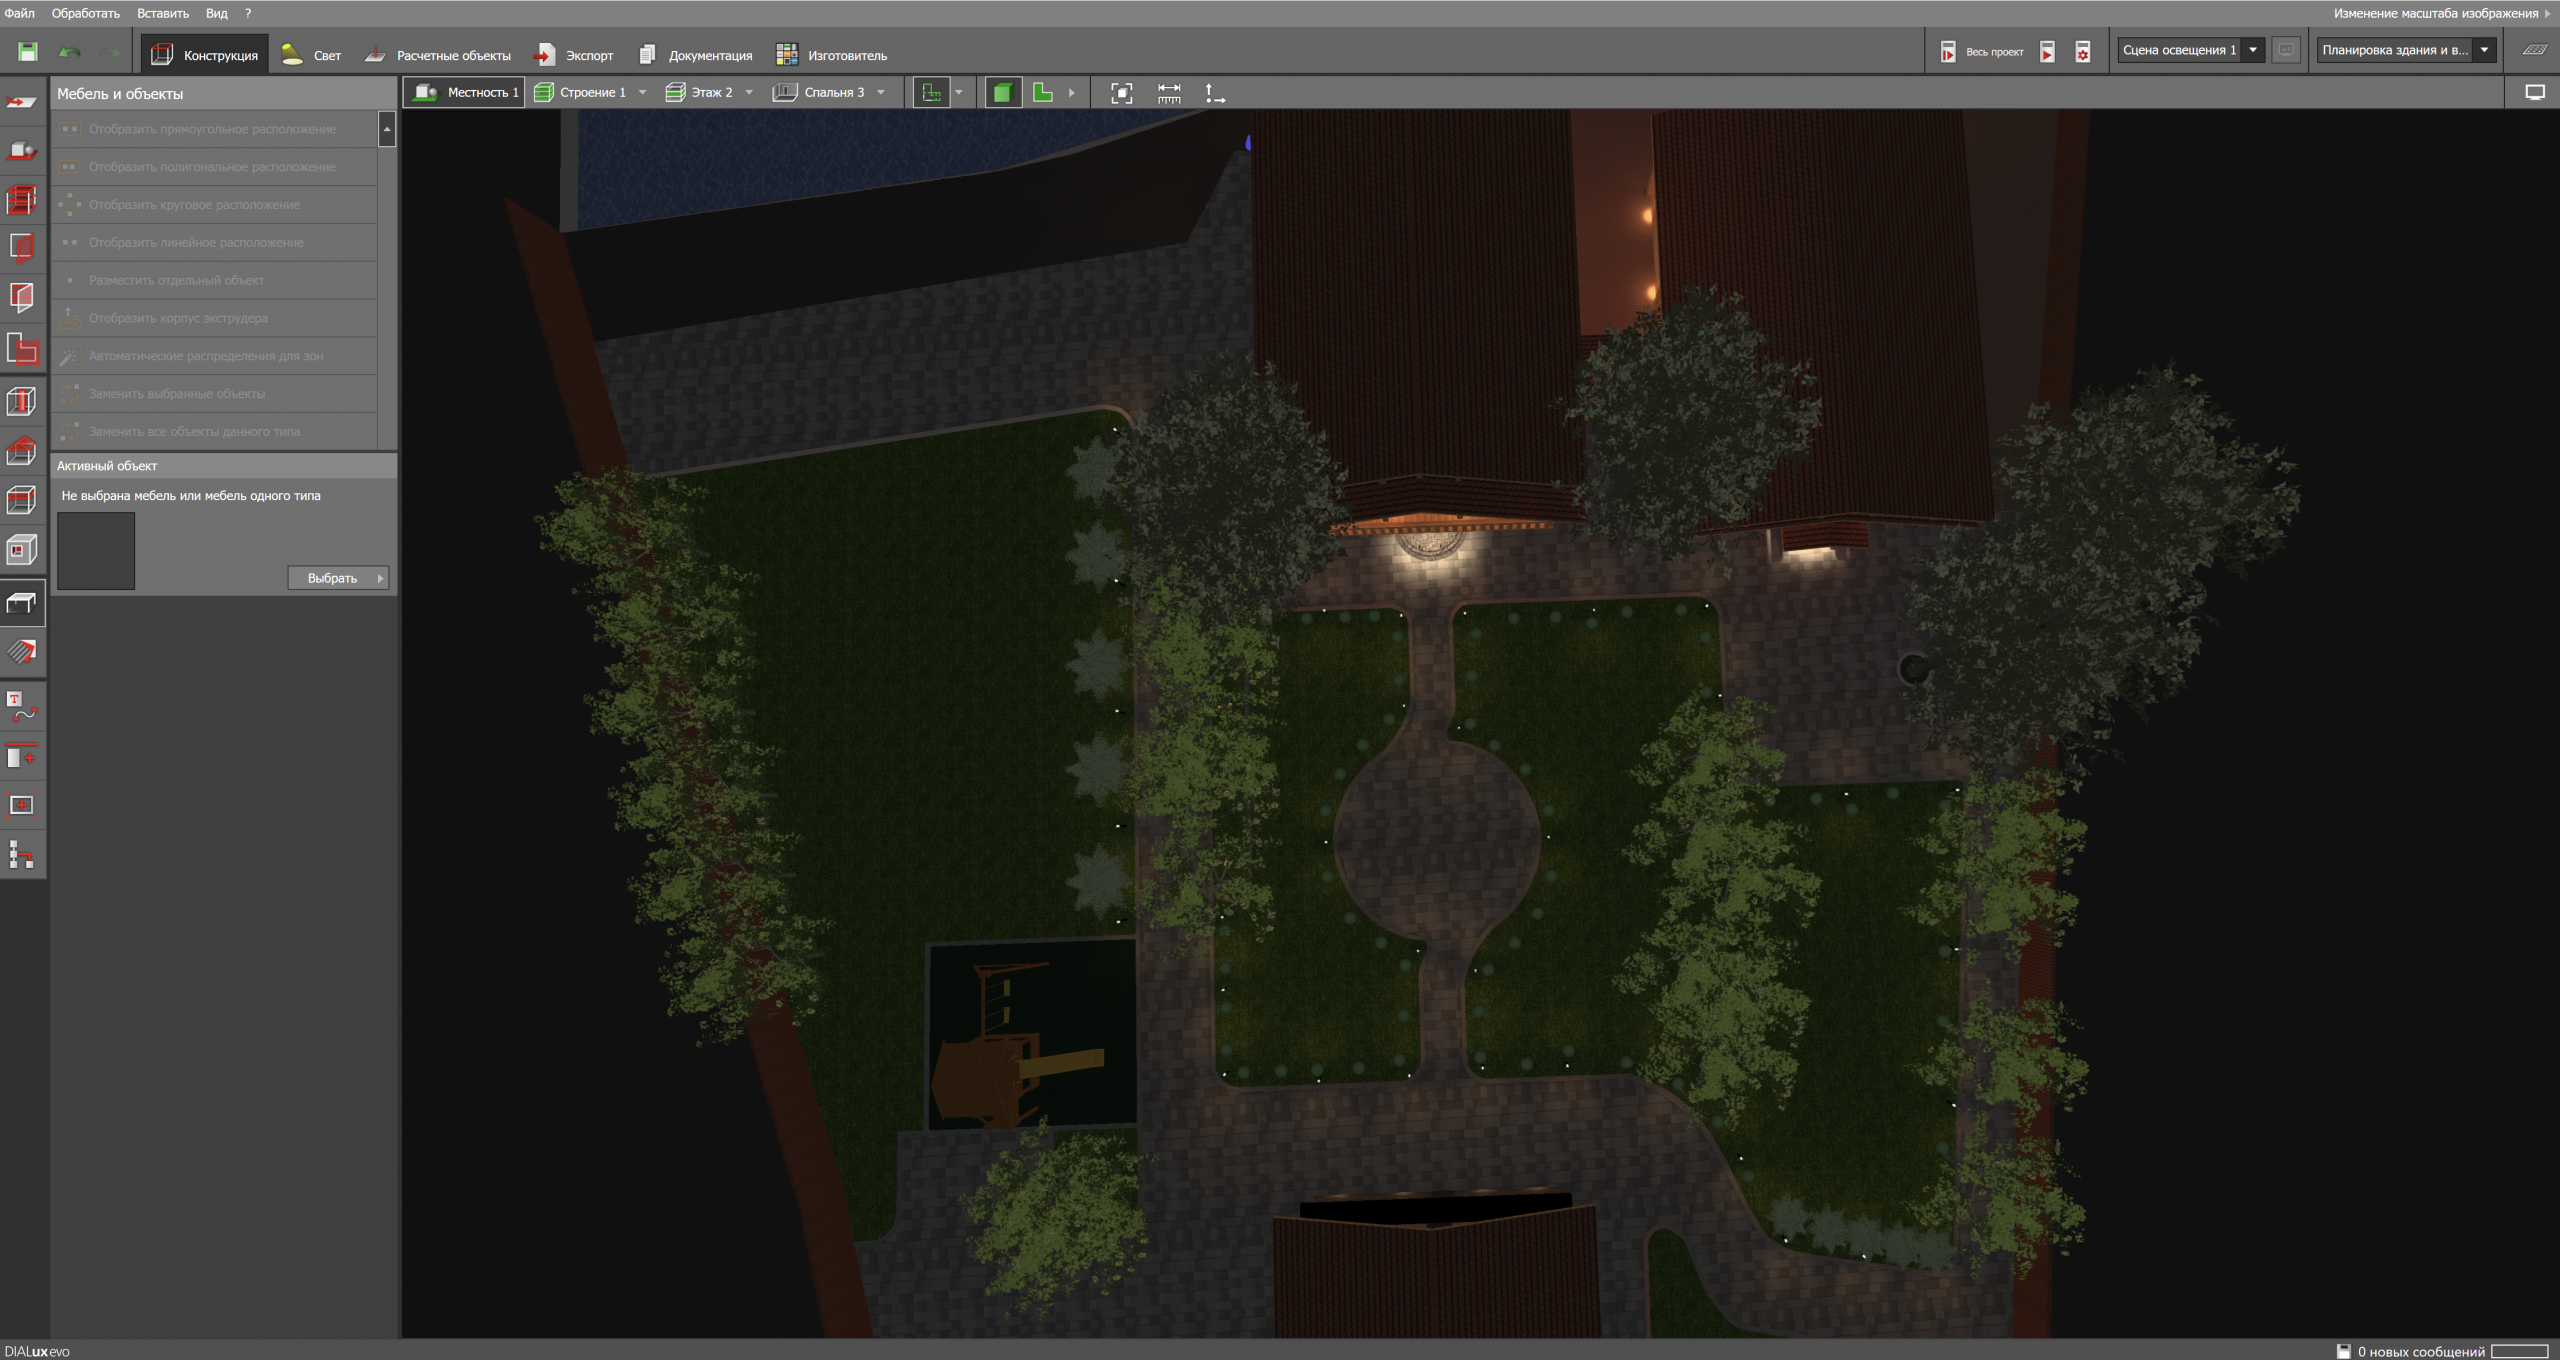Image resolution: width=2560 pixels, height=1360 pixels.
Task: Start calculation with Весь проект icon
Action: click(1947, 52)
